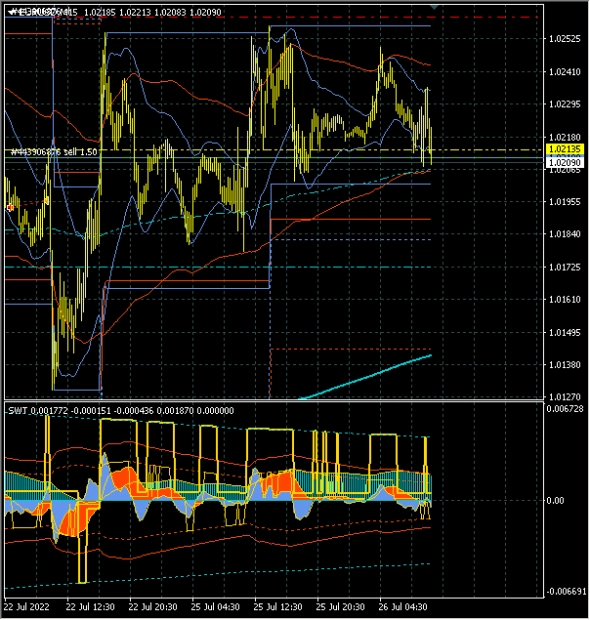Click the 1.01725 price scale label
Viewport: 590px width, 620px height.
point(565,268)
